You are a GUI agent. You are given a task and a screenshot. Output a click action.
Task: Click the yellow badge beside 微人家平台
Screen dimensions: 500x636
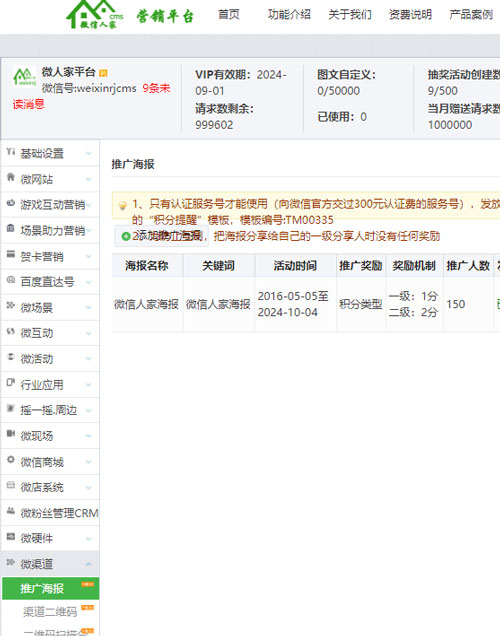click(103, 73)
